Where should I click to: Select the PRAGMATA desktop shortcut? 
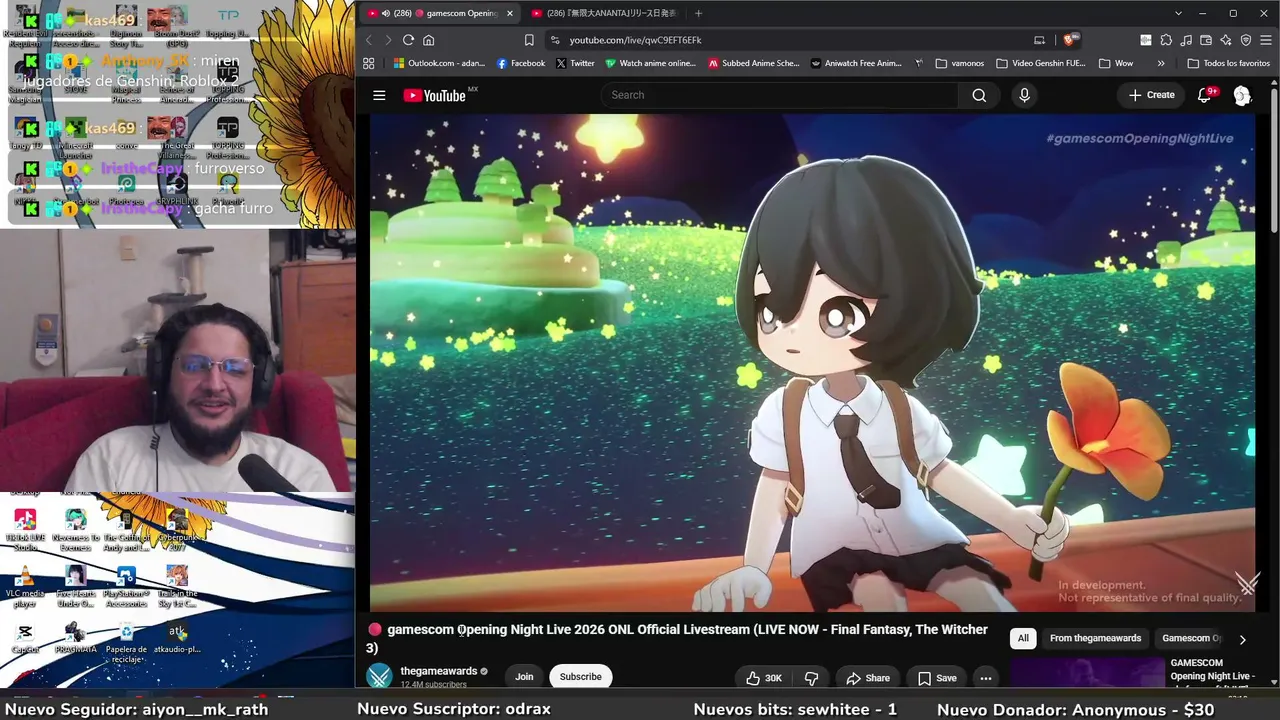tap(76, 638)
